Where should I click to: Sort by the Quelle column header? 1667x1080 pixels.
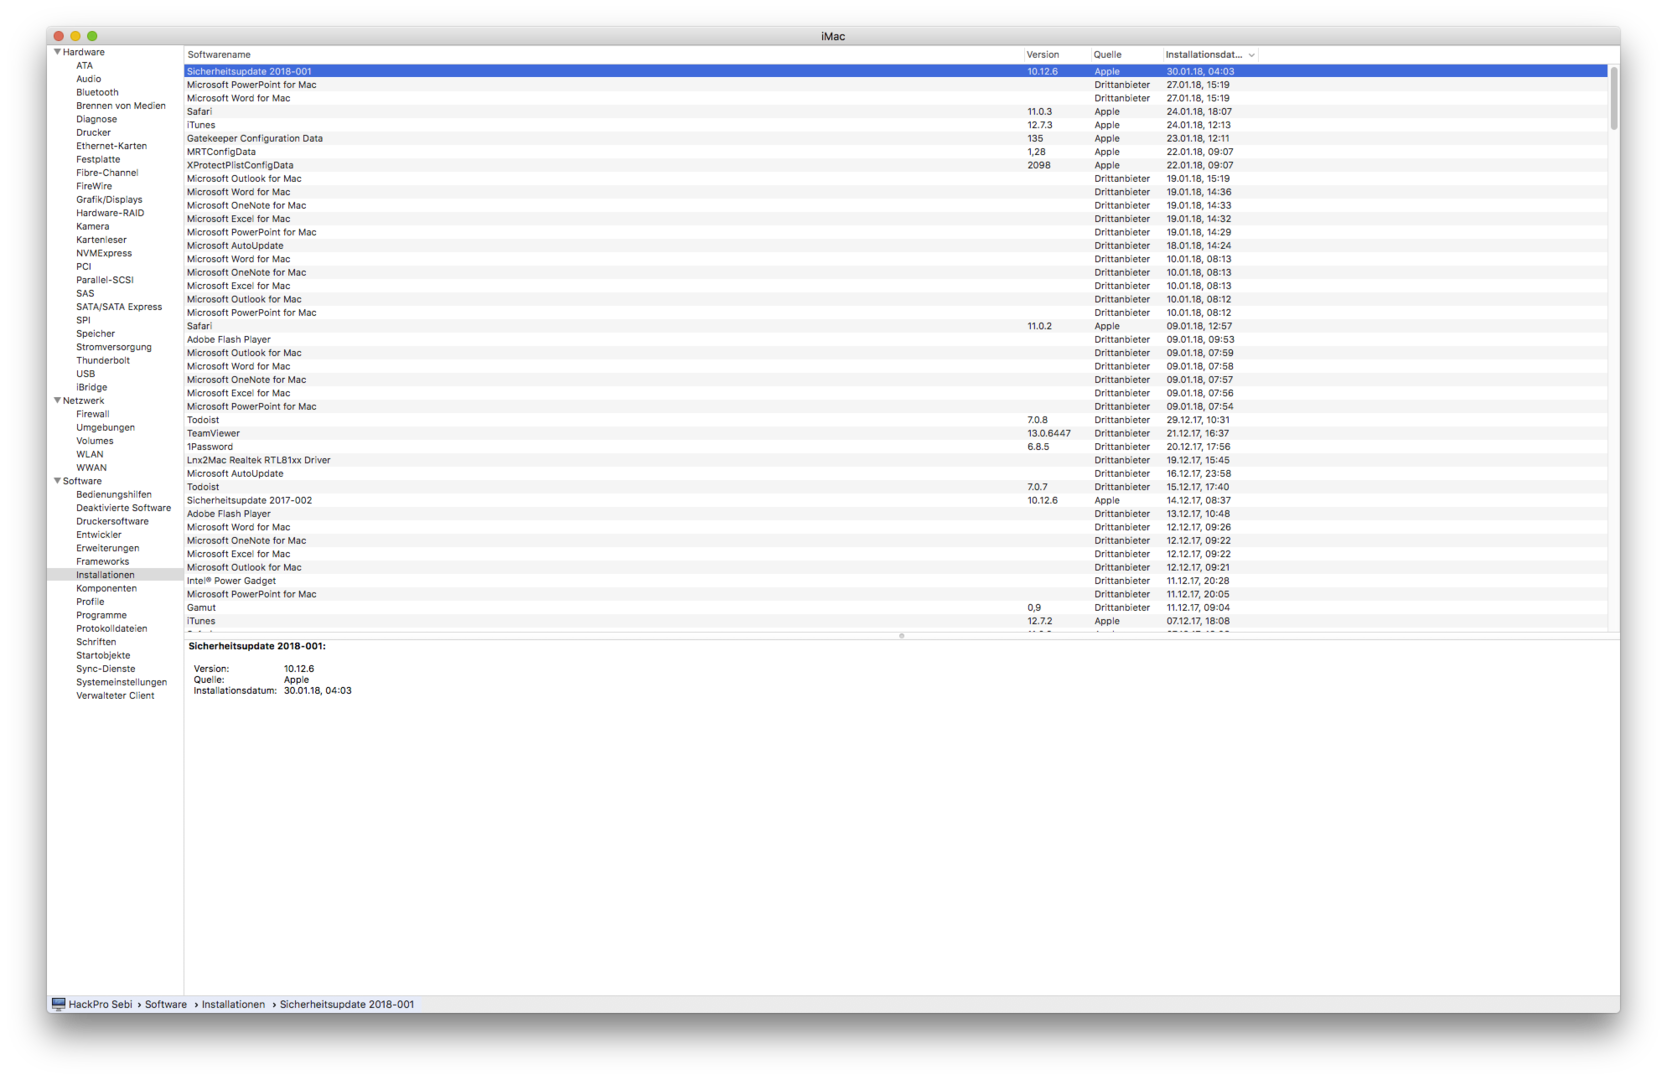point(1125,55)
